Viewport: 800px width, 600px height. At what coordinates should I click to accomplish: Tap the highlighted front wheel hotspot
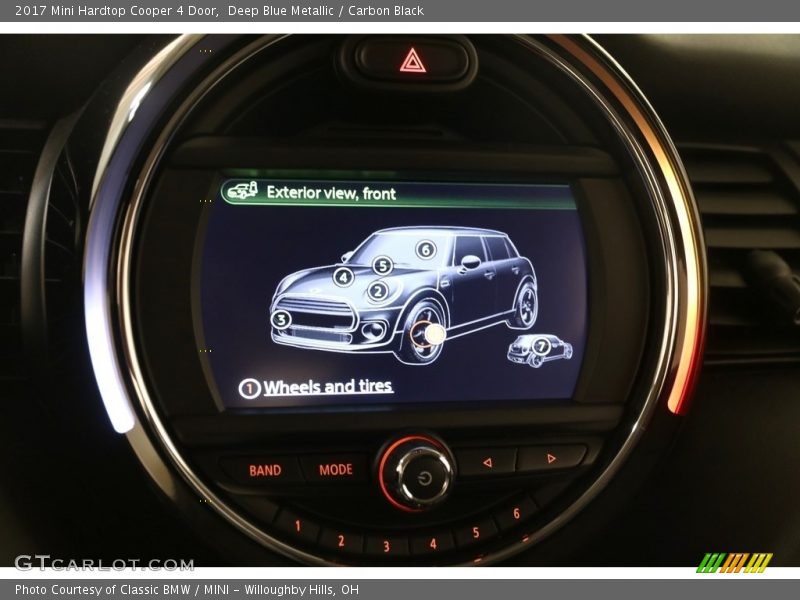pyautogui.click(x=427, y=335)
